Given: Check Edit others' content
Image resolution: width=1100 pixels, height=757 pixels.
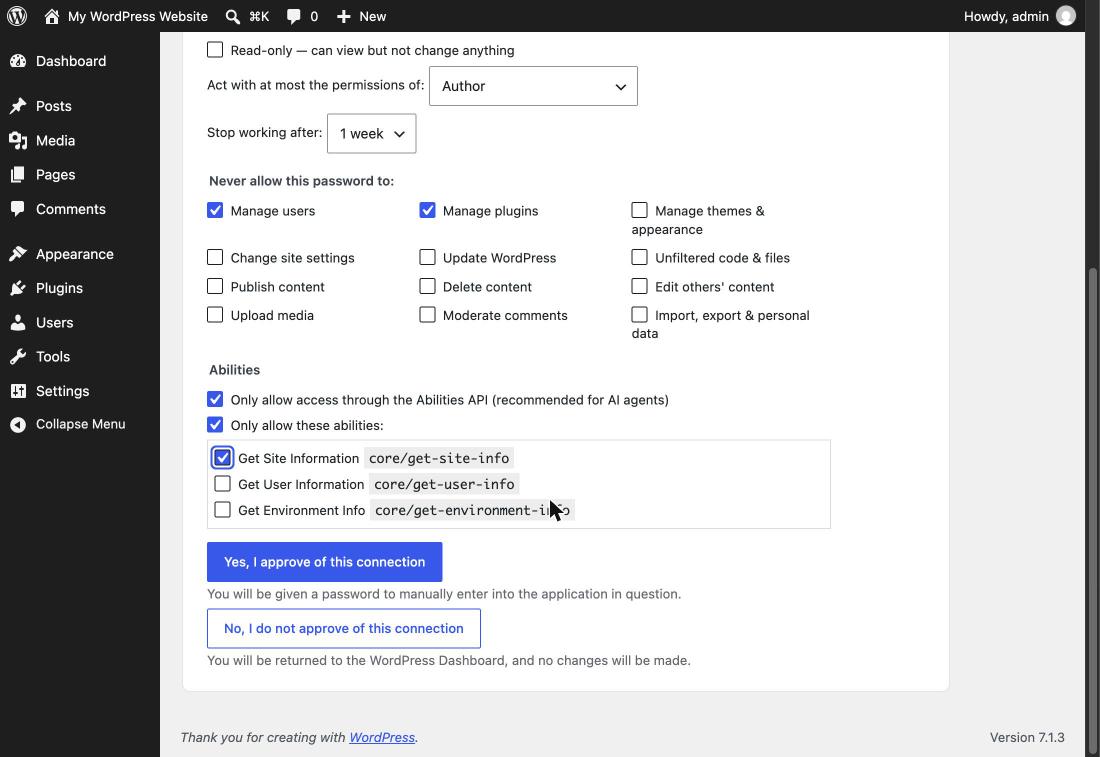Looking at the screenshot, I should pos(639,286).
